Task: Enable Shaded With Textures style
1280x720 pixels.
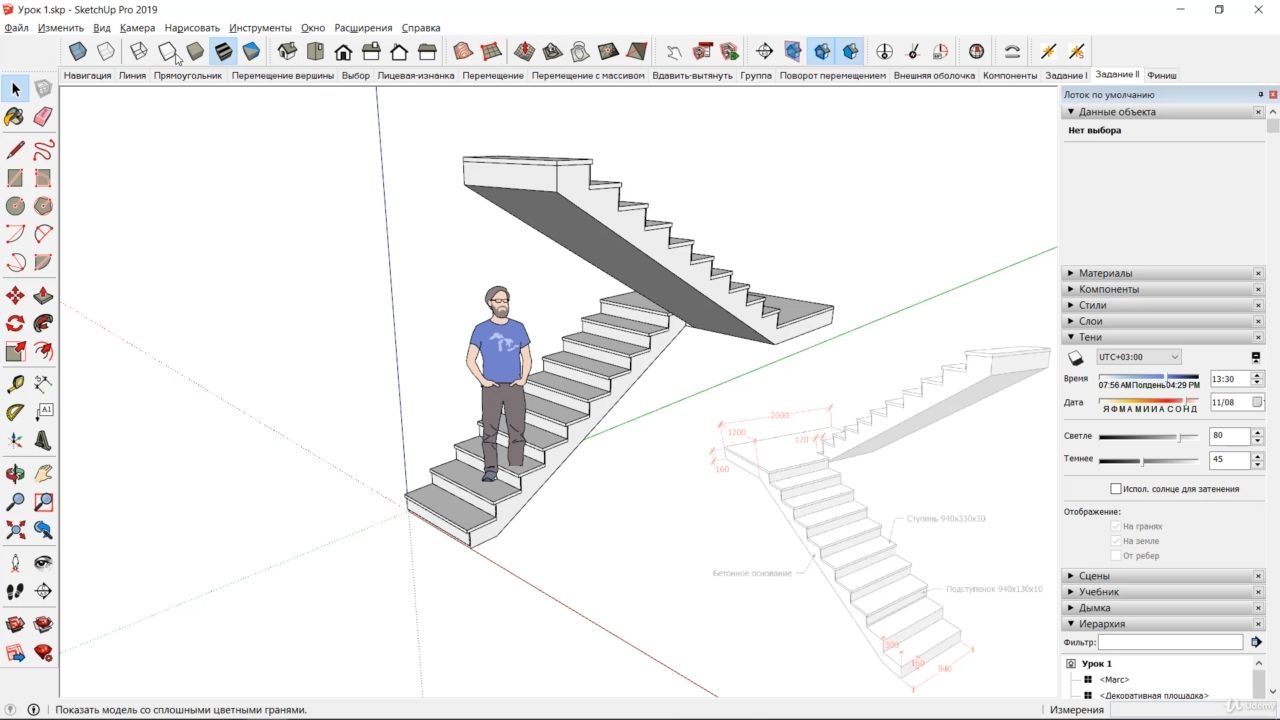Action: (223, 51)
